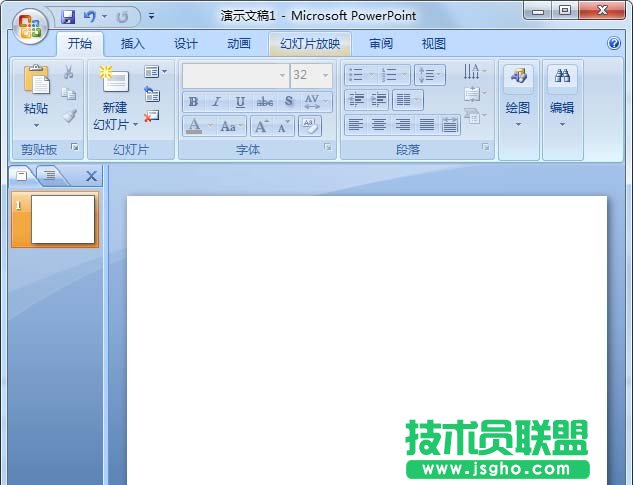Open line spacing options
Screen dimensions: 633x485
pyautogui.click(x=430, y=75)
